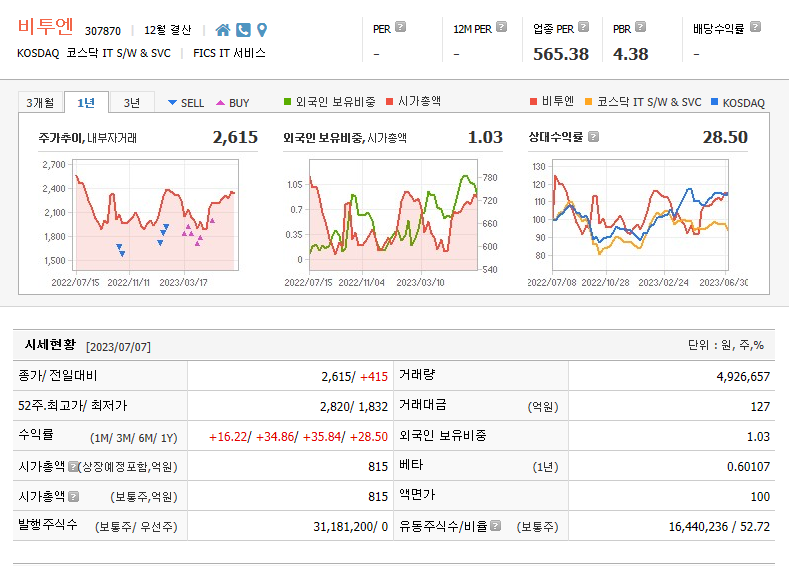Click the trading volume 4,926,657
790x566 pixels.
[743, 376]
